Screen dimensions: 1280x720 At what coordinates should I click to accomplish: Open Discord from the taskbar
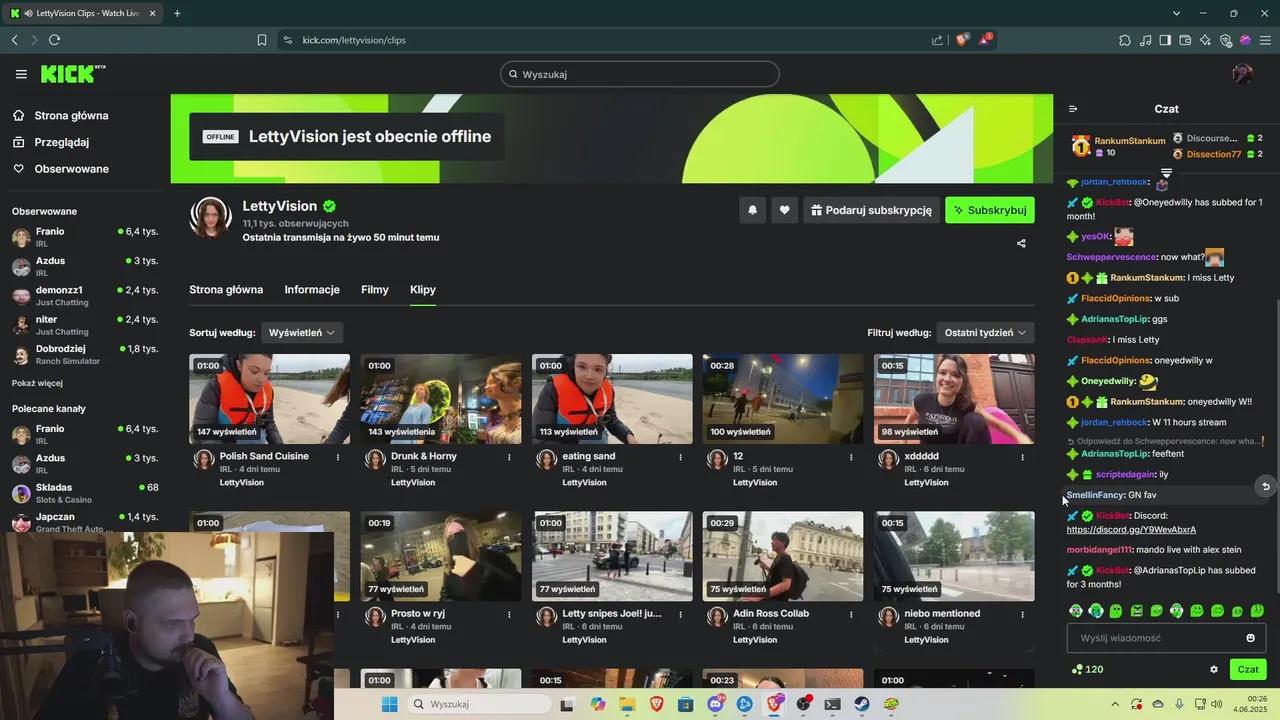click(715, 704)
